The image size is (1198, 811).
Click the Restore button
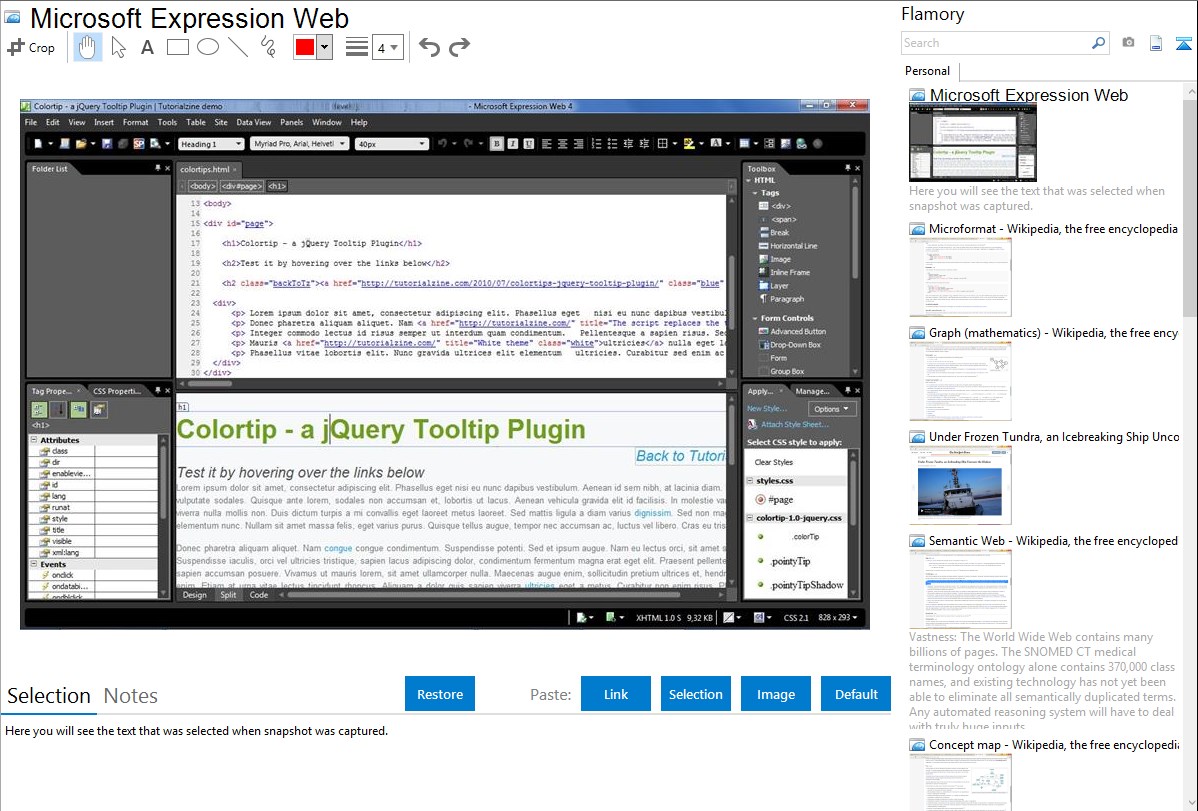tap(440, 694)
